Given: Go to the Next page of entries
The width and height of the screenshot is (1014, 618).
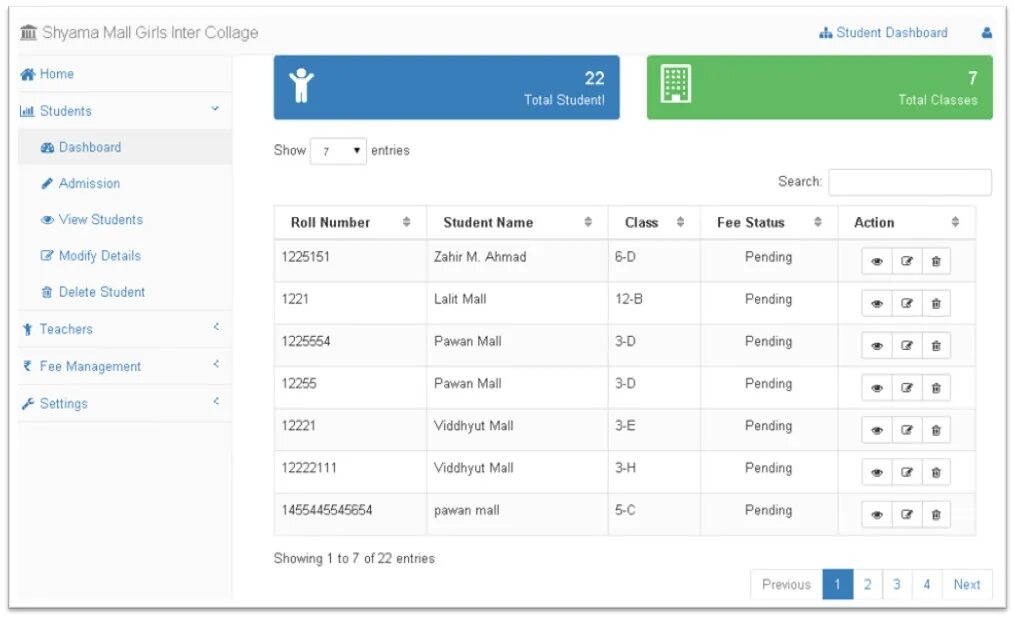Looking at the screenshot, I should coord(966,585).
